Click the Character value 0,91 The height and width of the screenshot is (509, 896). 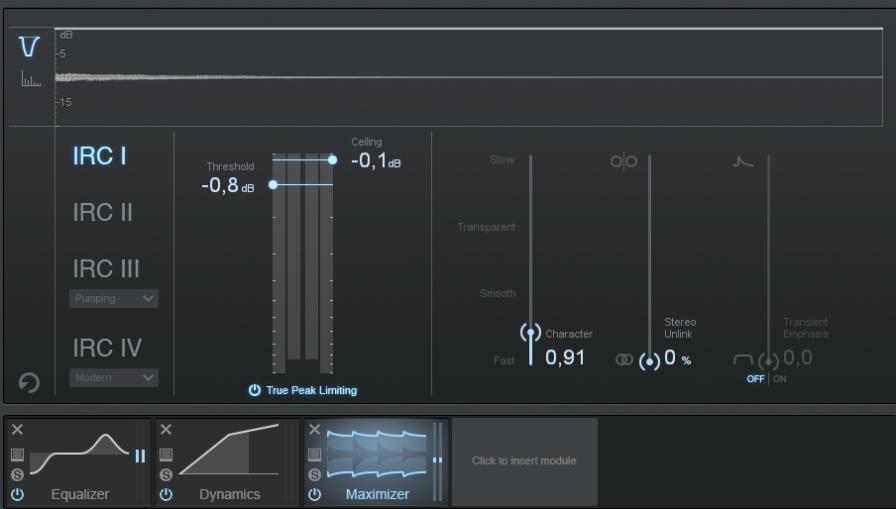pyautogui.click(x=565, y=358)
